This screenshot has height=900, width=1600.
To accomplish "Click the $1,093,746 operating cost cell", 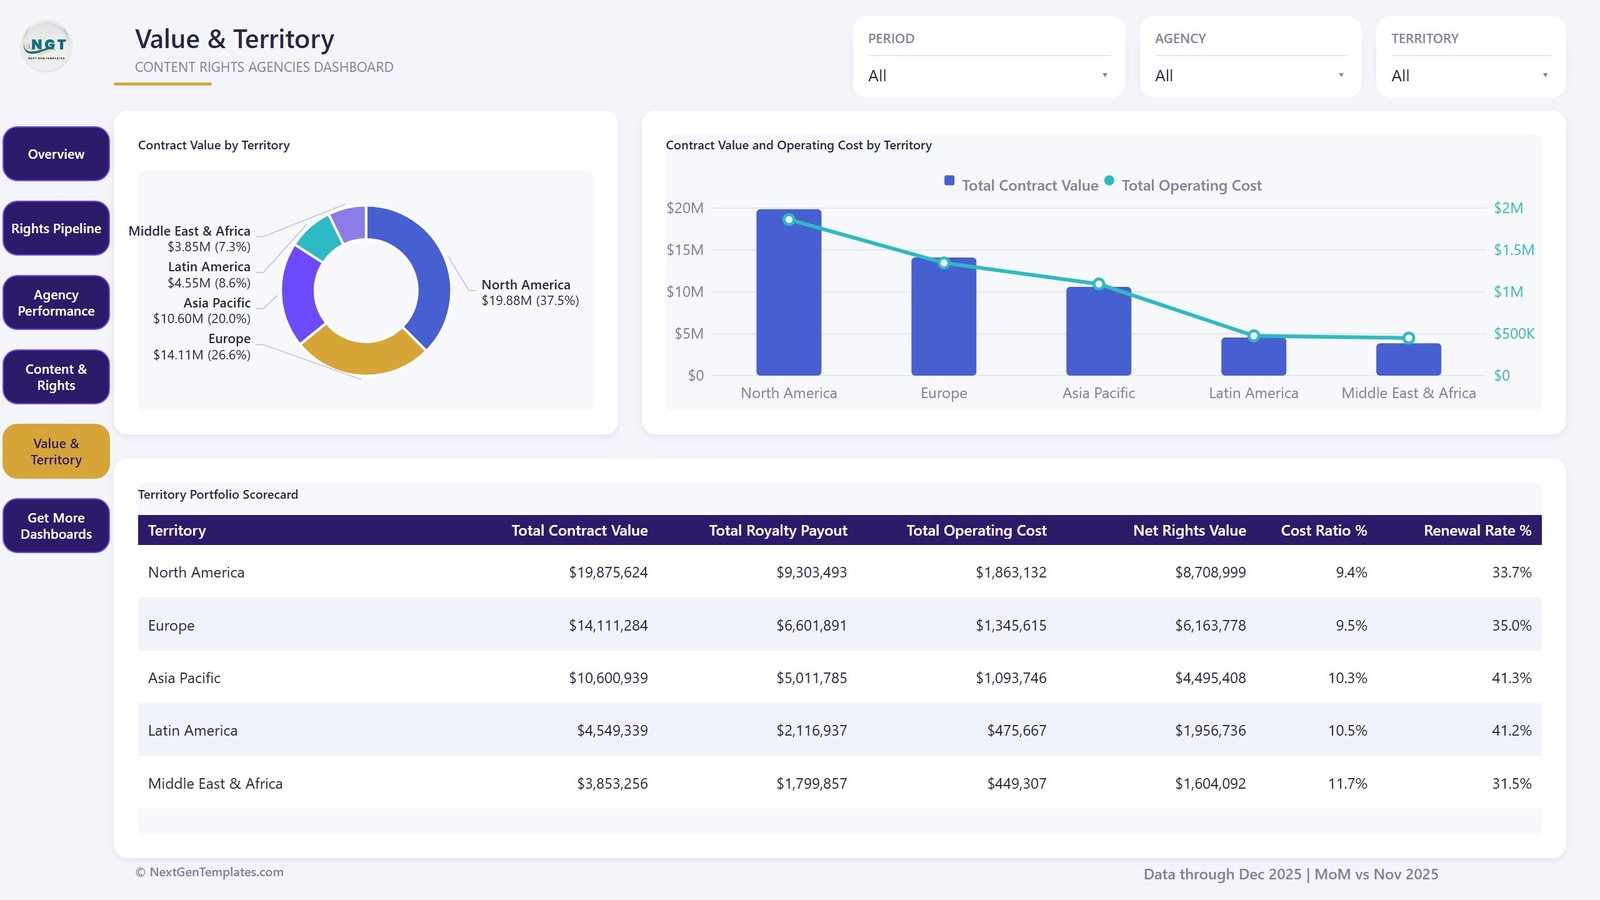I will pos(1011,678).
